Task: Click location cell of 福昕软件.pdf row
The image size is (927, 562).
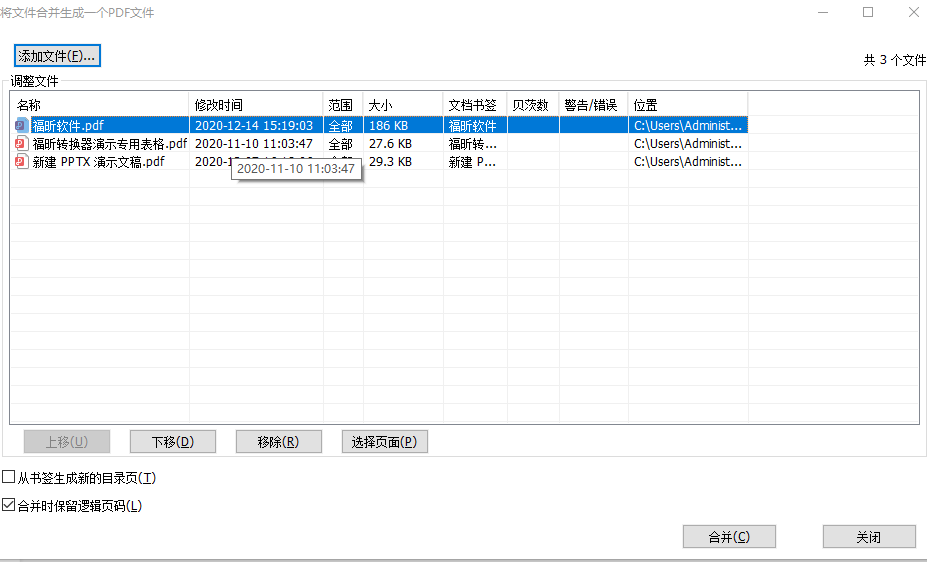Action: click(688, 125)
